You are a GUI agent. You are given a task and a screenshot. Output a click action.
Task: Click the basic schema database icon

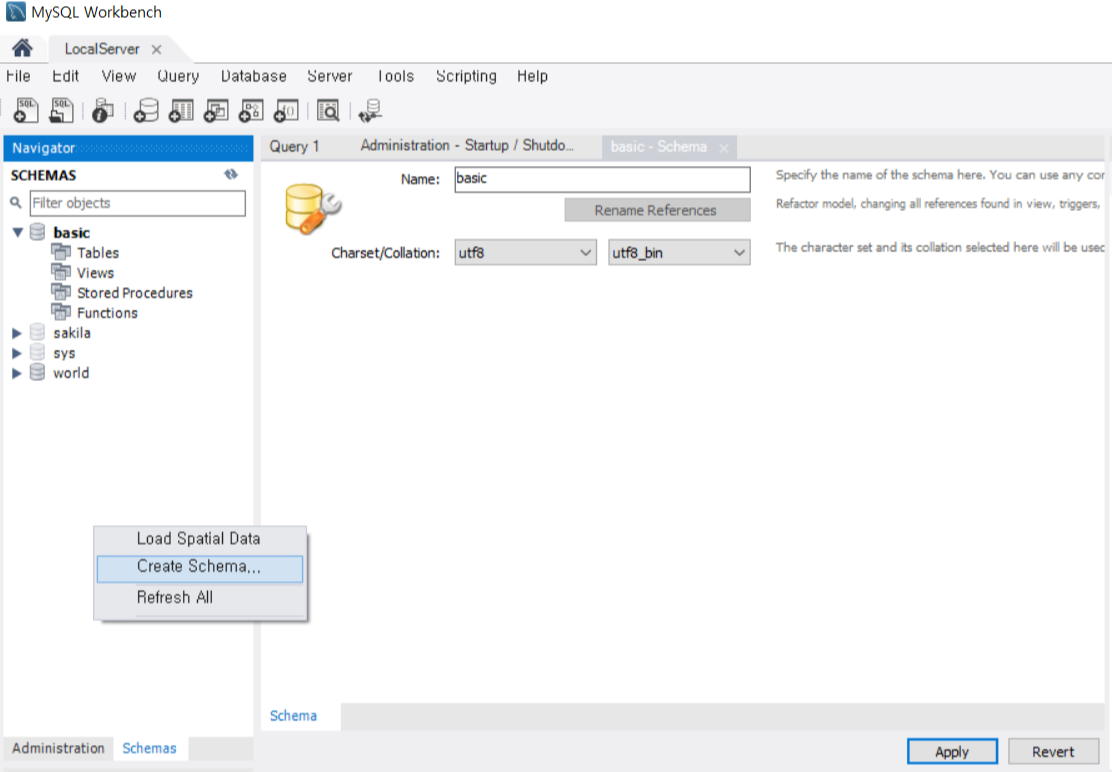(38, 232)
